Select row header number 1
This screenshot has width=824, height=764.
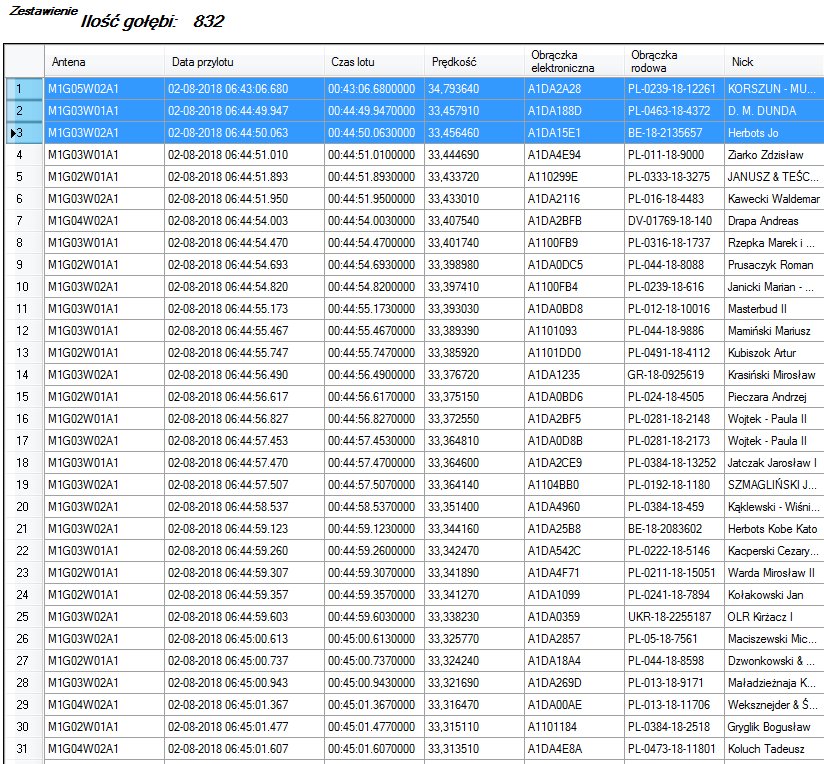pos(24,89)
